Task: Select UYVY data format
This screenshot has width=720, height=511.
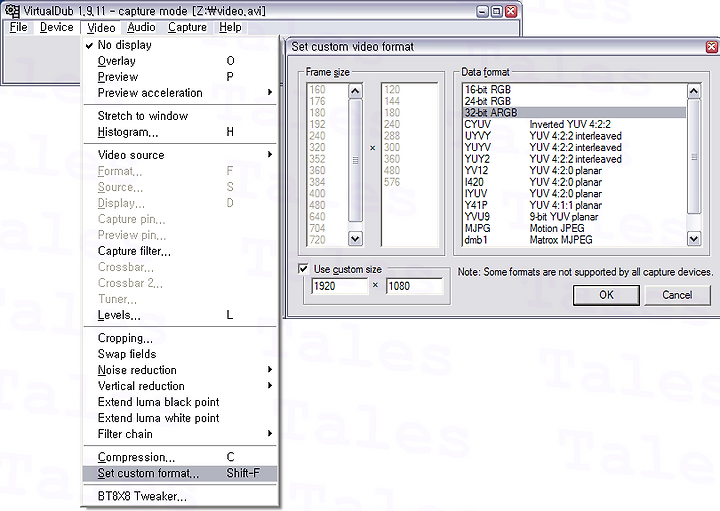Action: click(574, 136)
